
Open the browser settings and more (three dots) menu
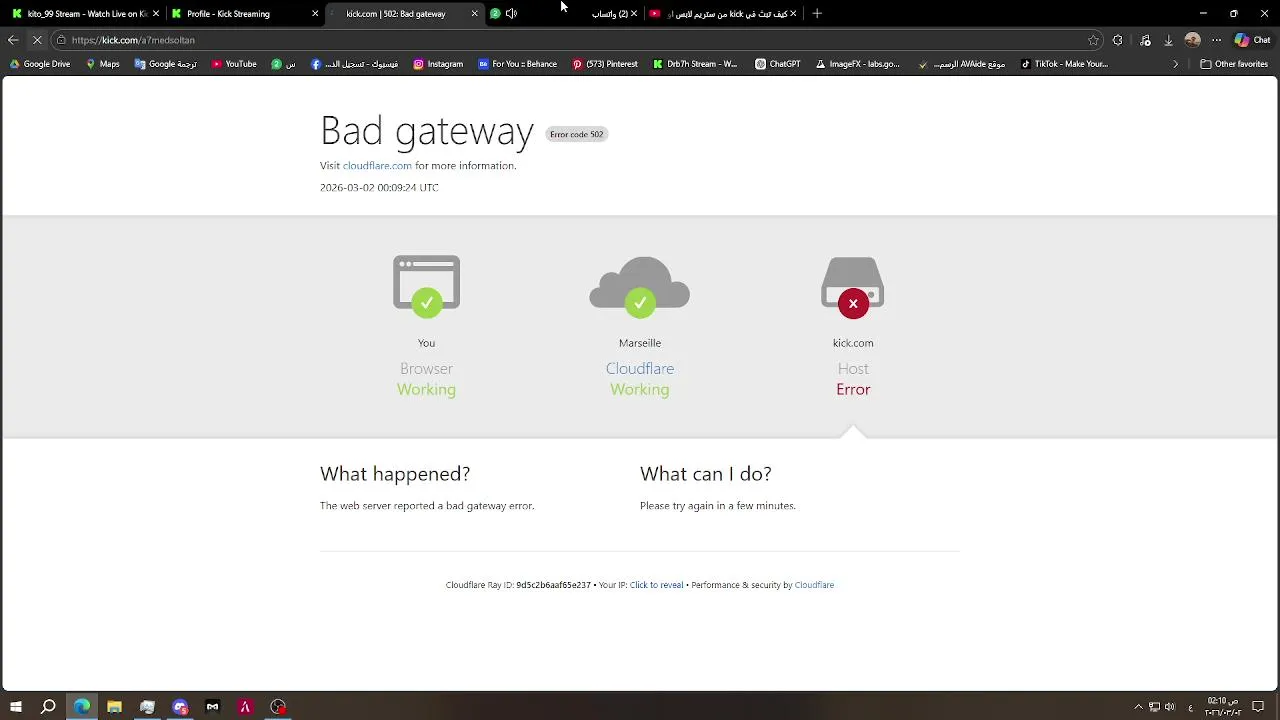[x=1216, y=40]
